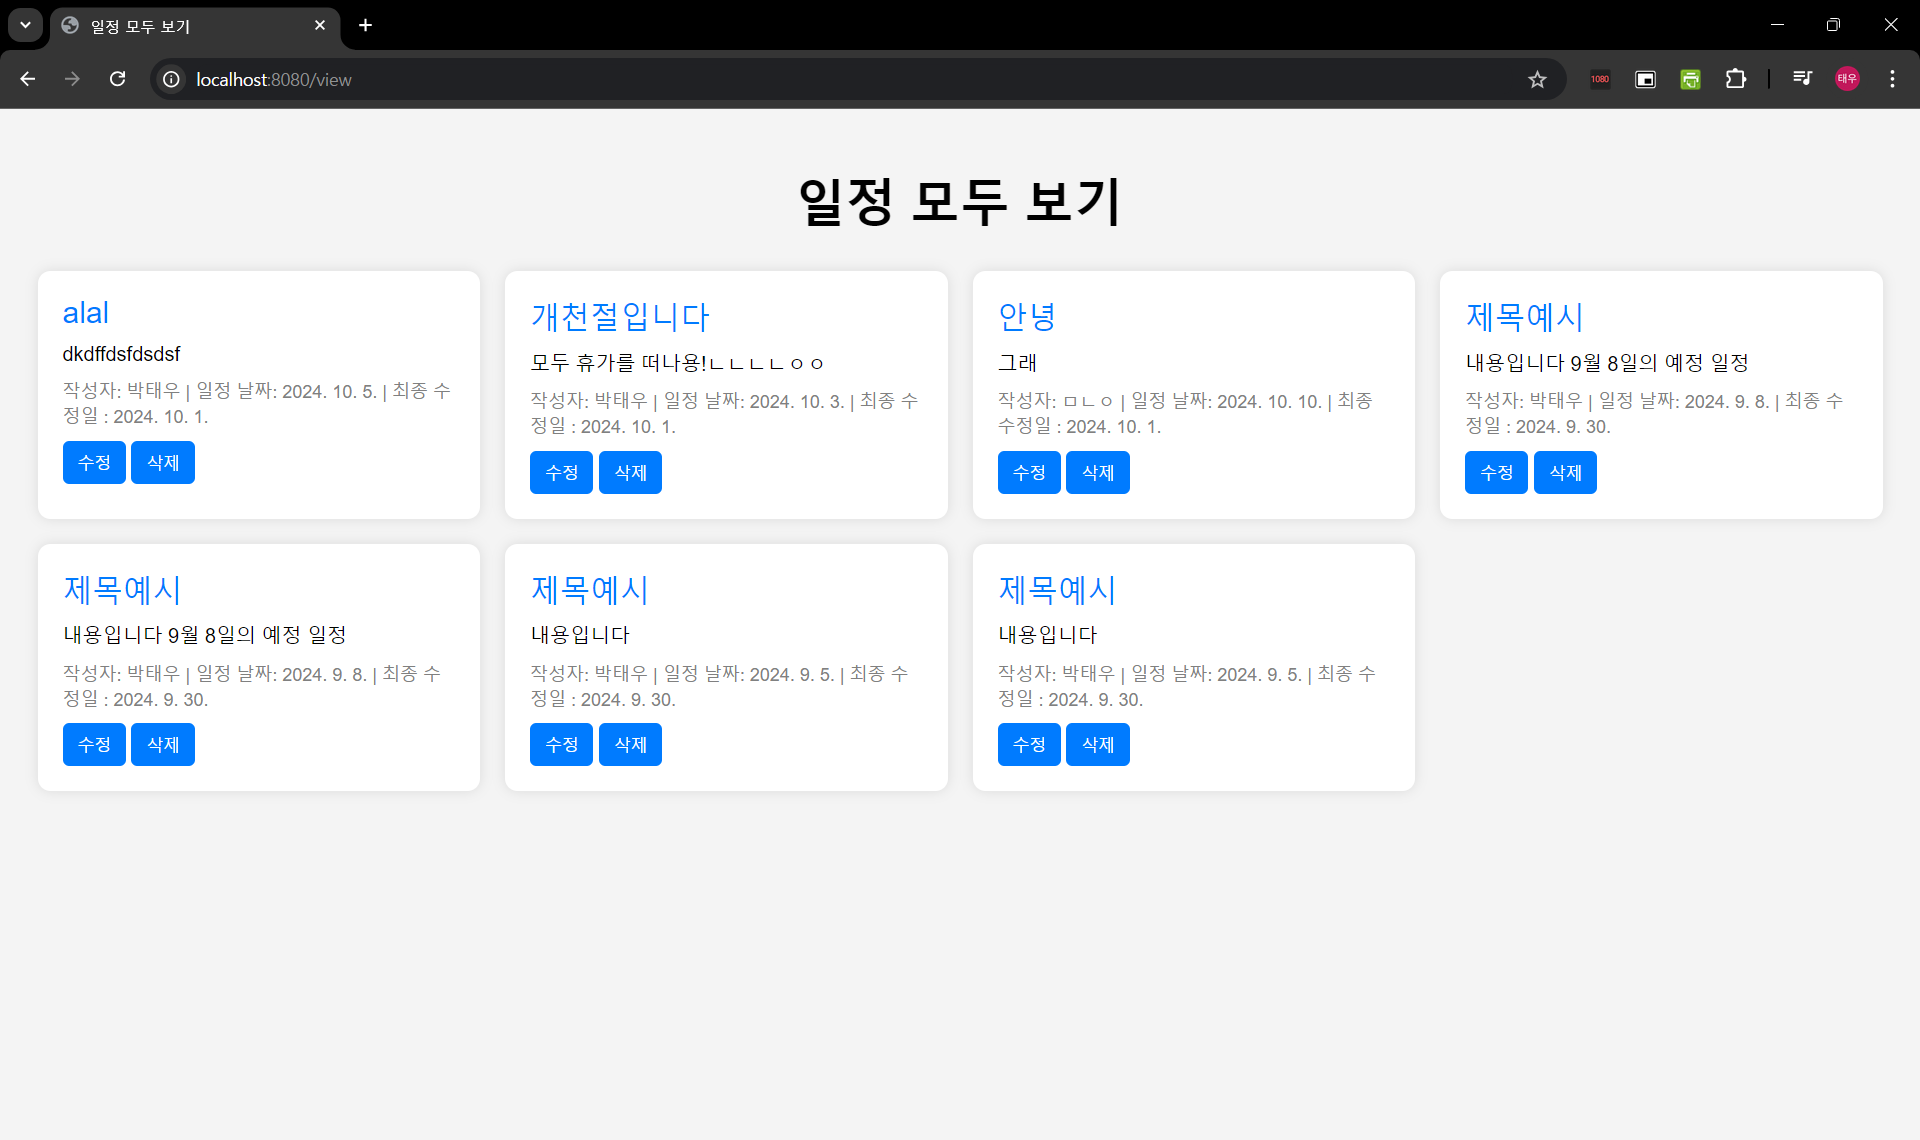View the site information icon
This screenshot has height=1140, width=1920.
(x=172, y=79)
